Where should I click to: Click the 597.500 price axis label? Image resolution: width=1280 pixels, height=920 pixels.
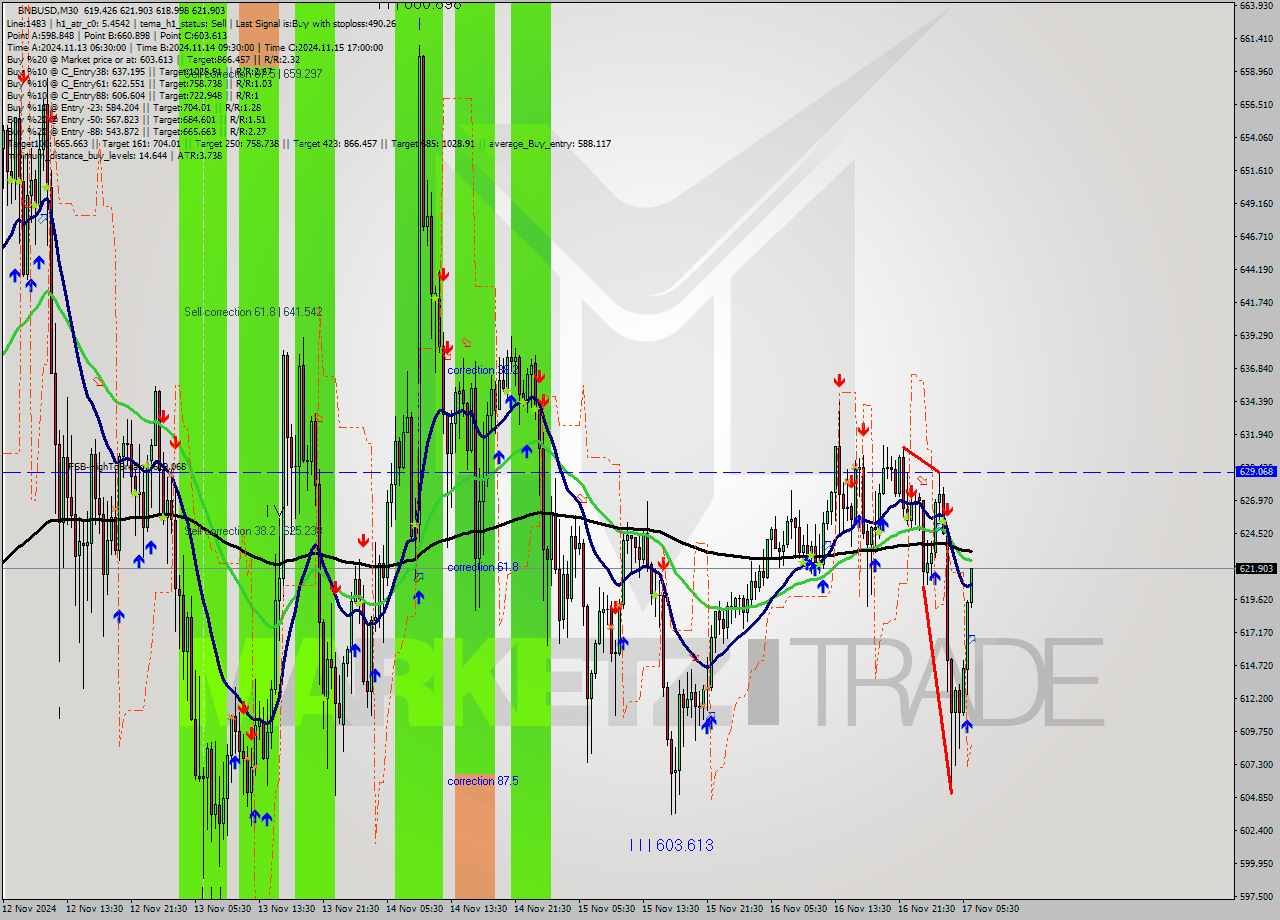pyautogui.click(x=1255, y=896)
